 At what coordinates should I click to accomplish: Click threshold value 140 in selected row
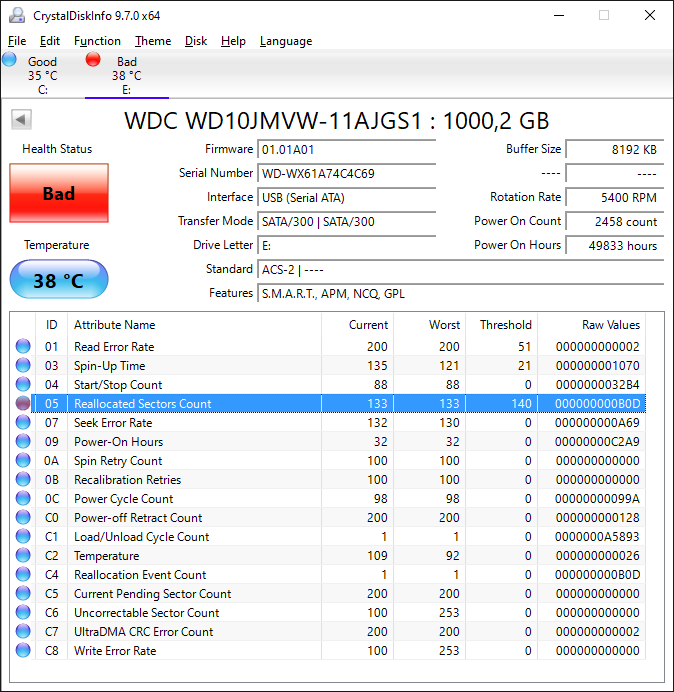point(521,404)
